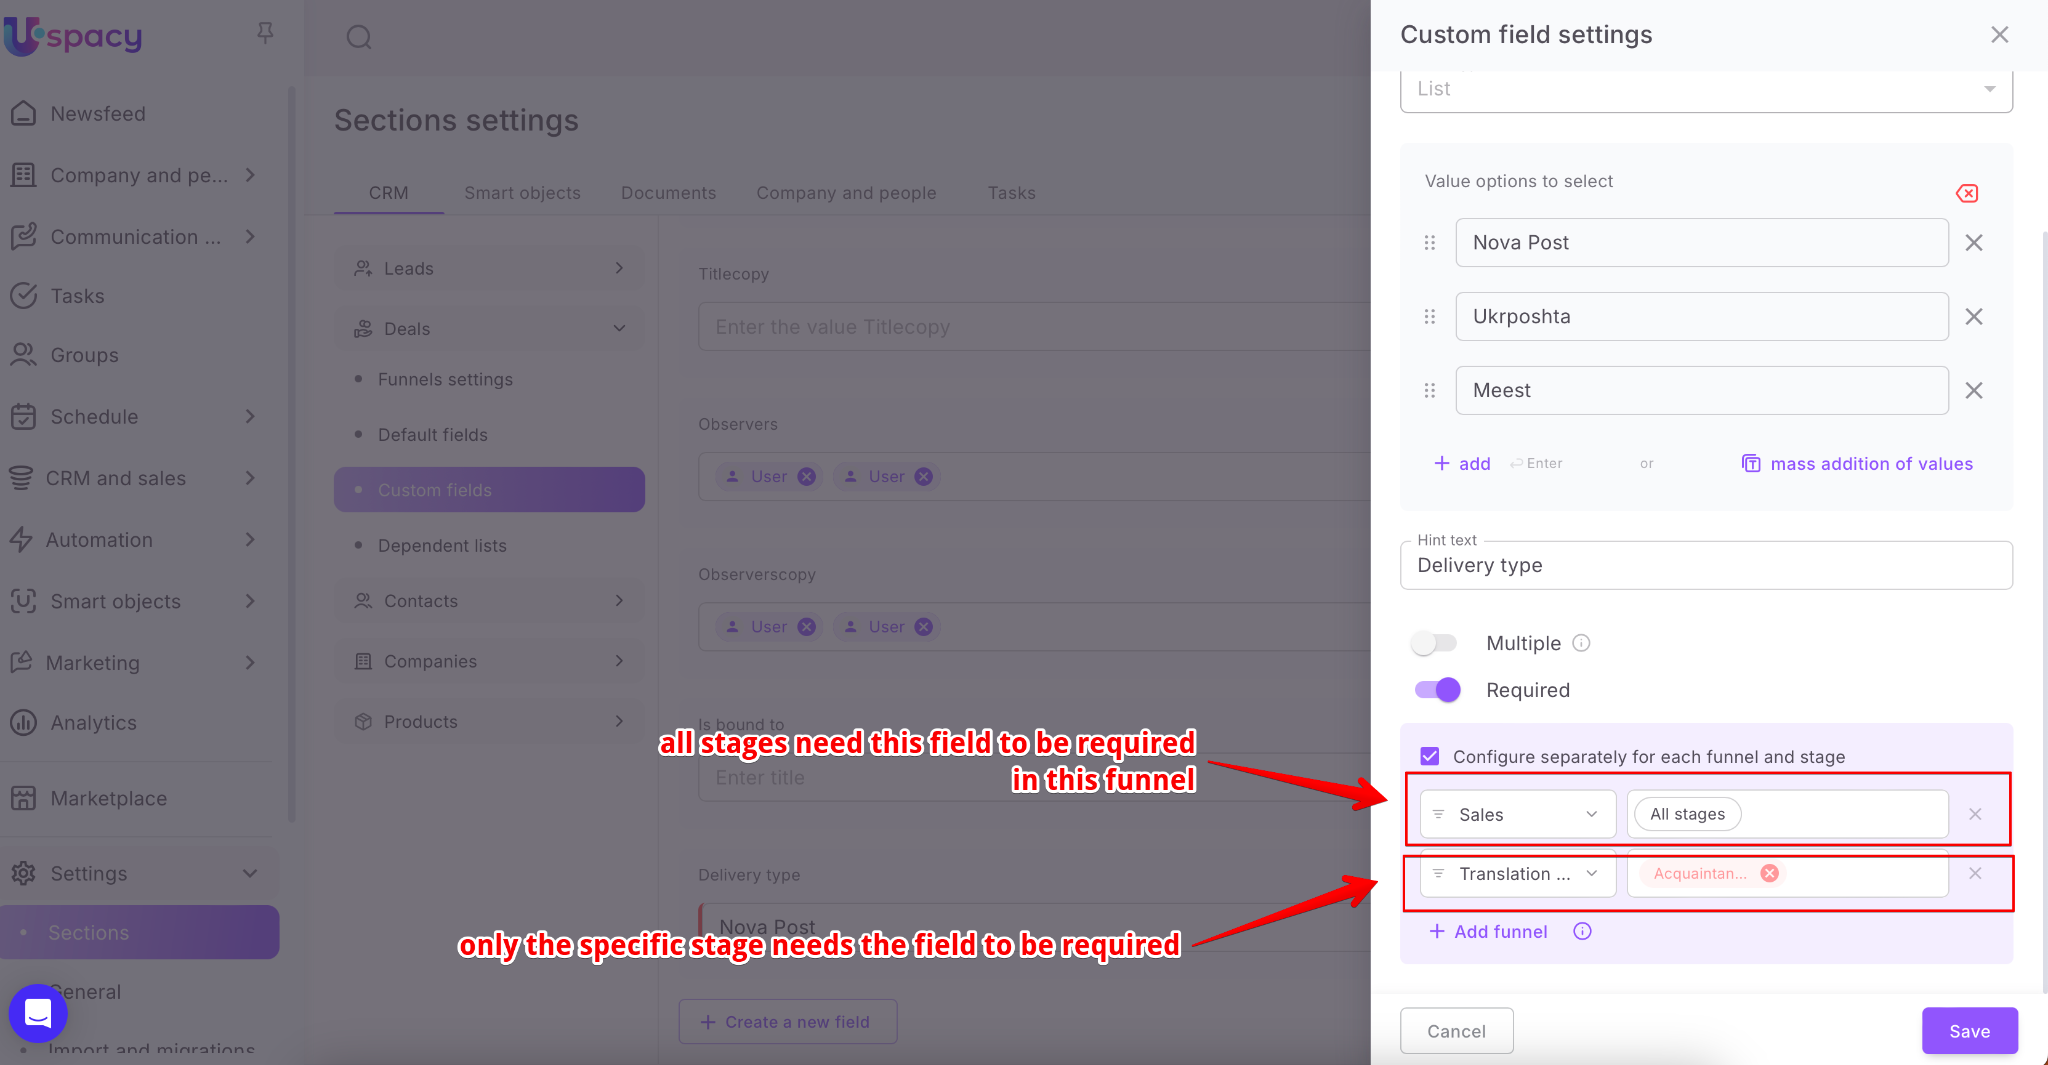
Task: Clear all value options with red delete icon
Action: [1966, 193]
